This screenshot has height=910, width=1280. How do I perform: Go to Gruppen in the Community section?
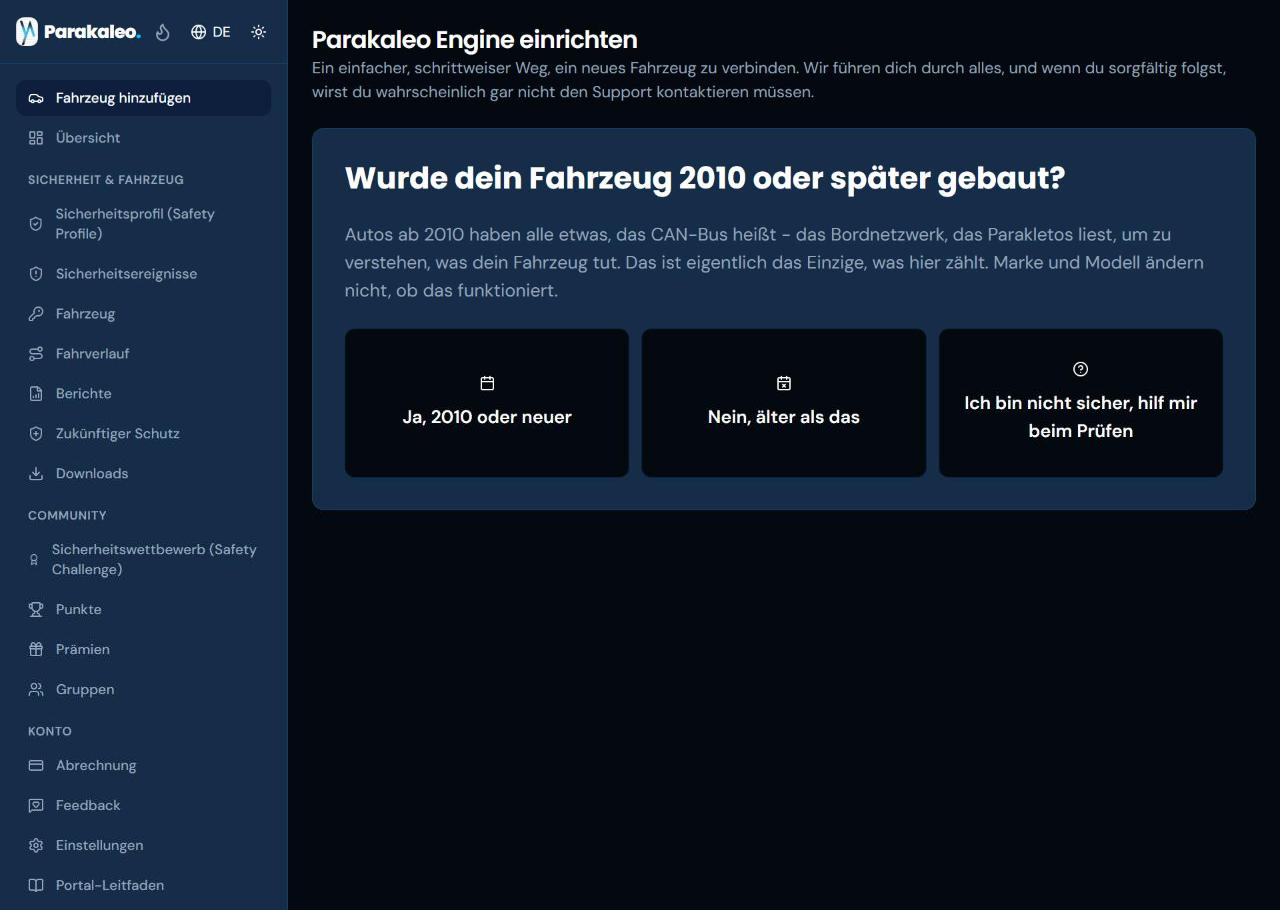tap(143, 690)
